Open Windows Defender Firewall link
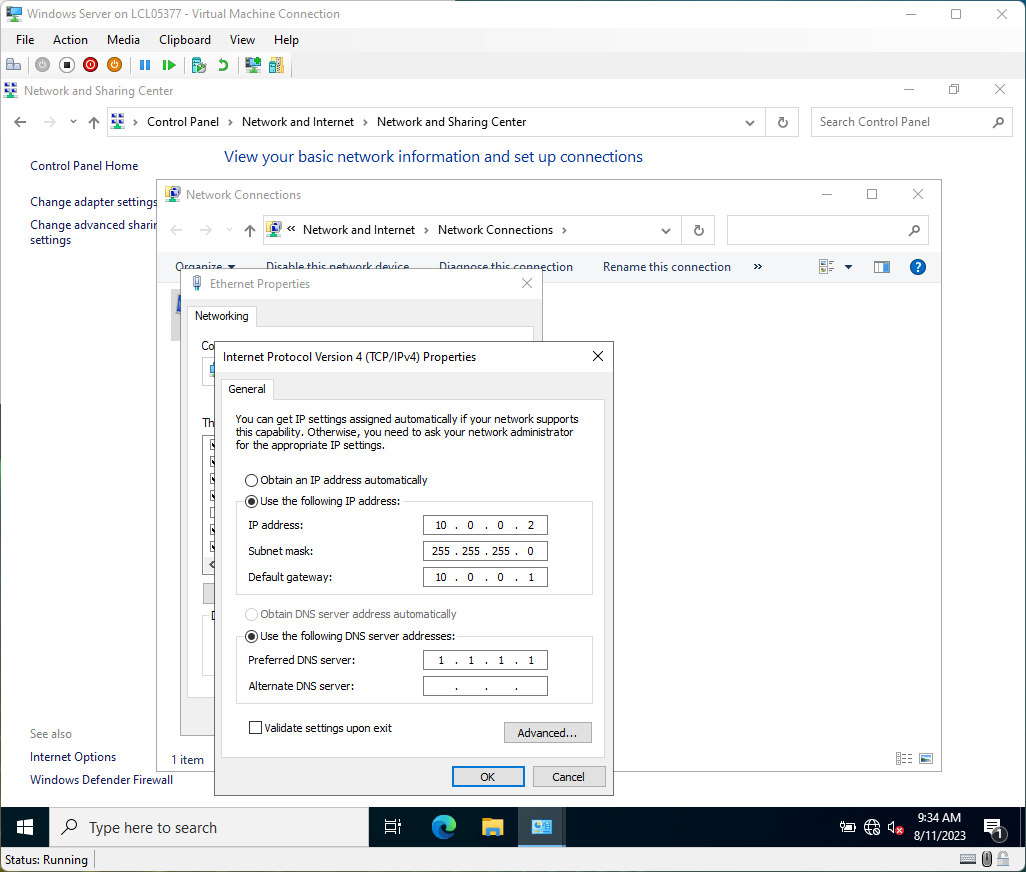 pyautogui.click(x=100, y=779)
